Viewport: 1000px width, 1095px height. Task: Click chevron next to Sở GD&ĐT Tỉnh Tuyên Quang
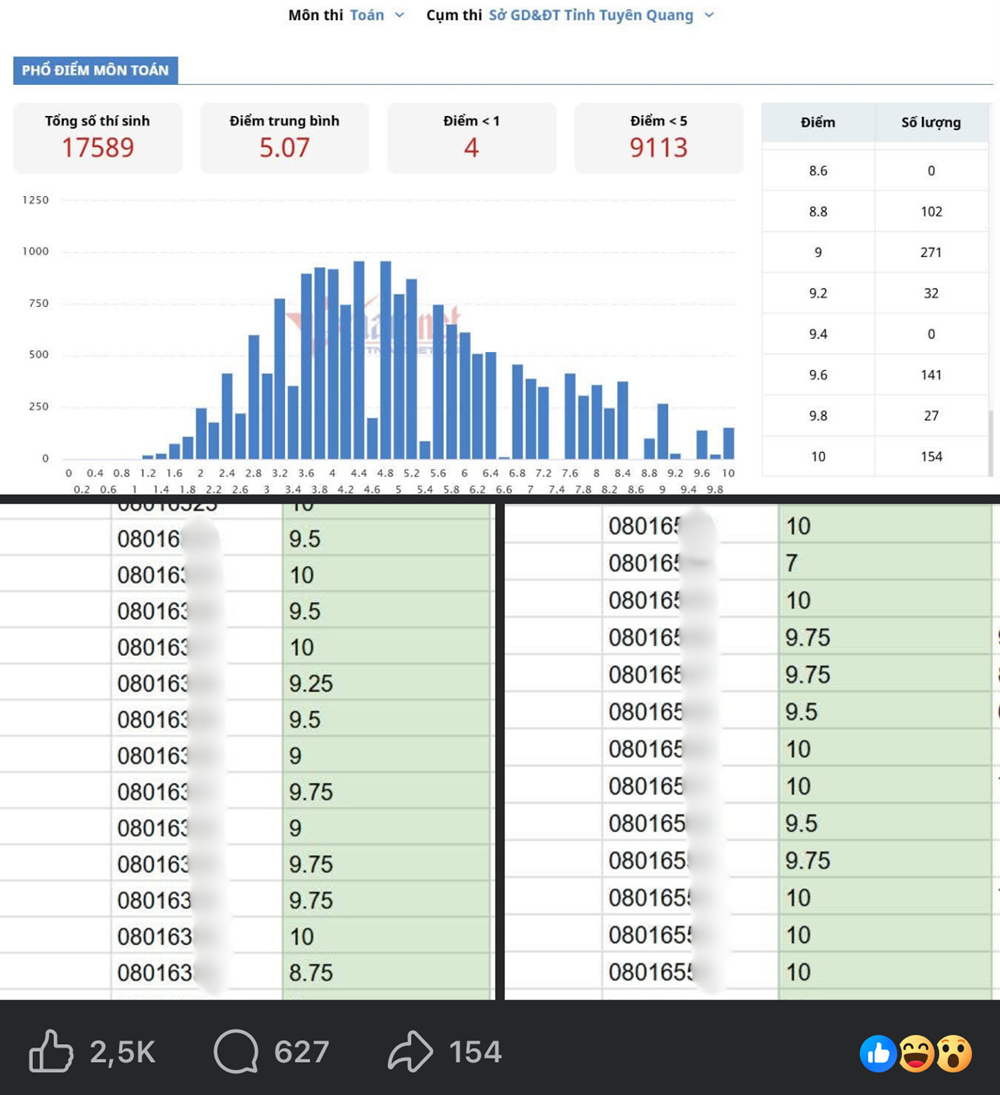(x=709, y=15)
